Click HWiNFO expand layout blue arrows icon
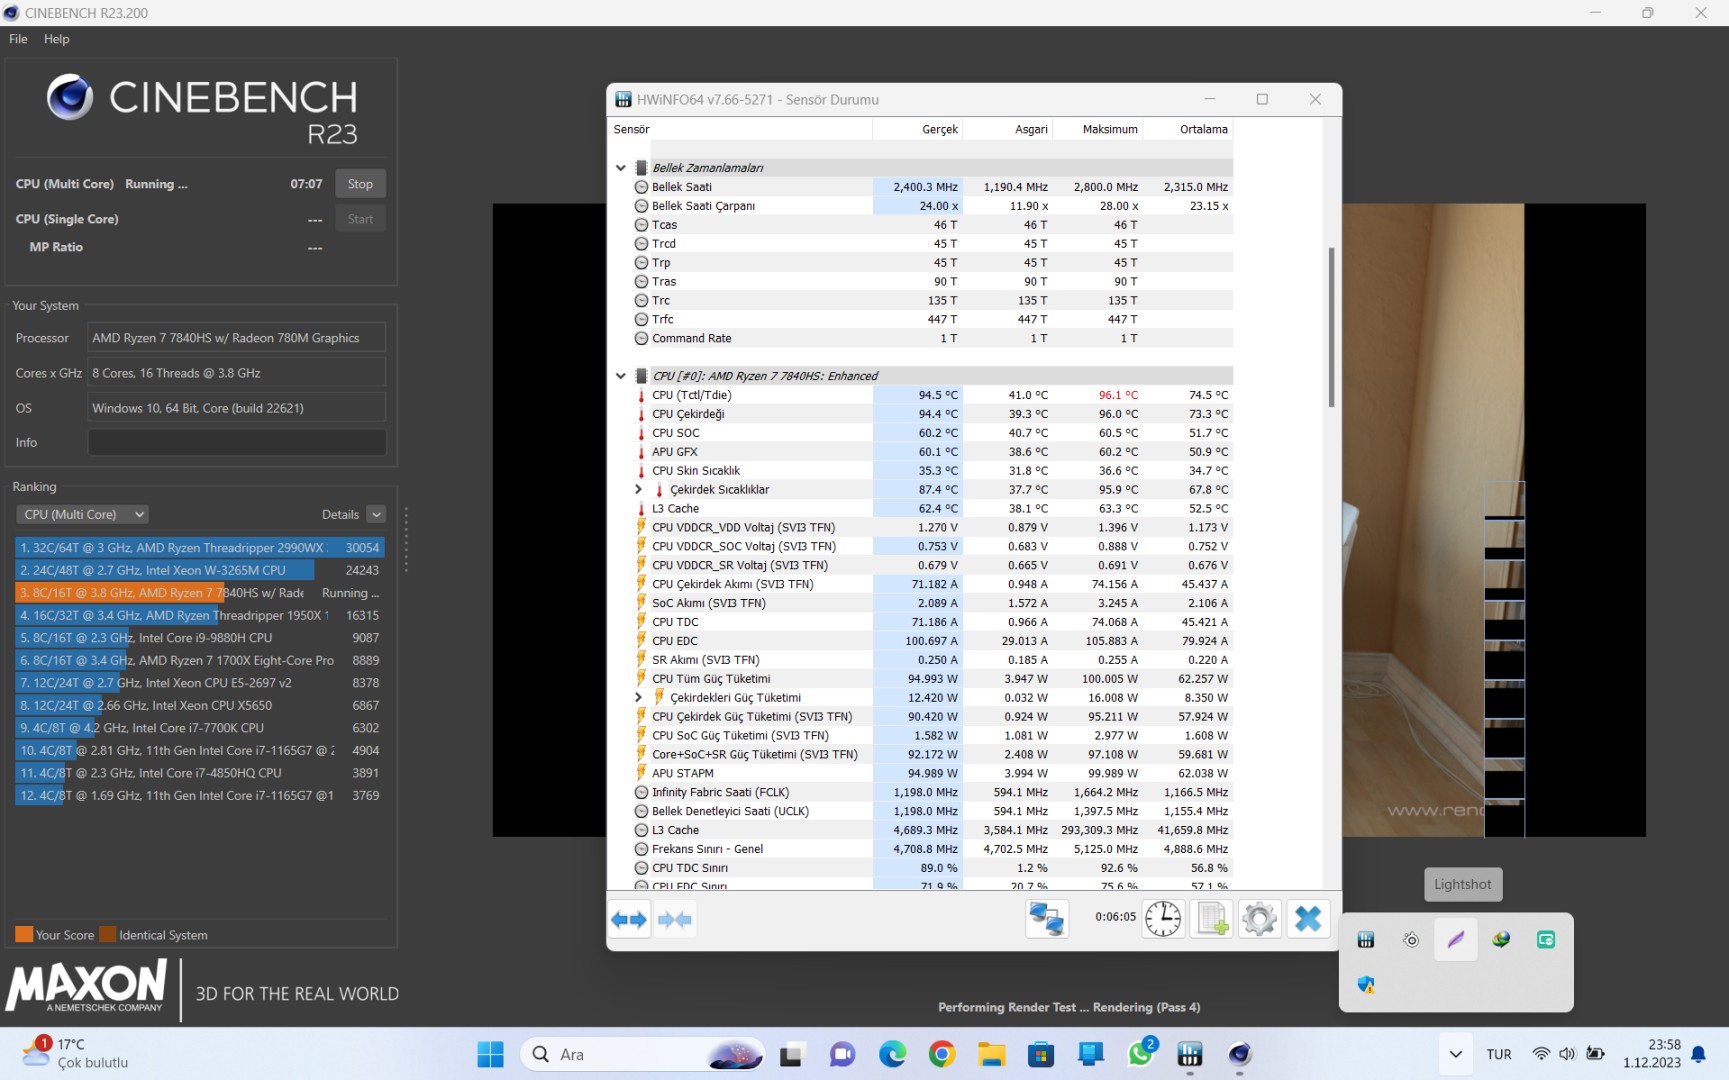The image size is (1729, 1080). (x=629, y=919)
